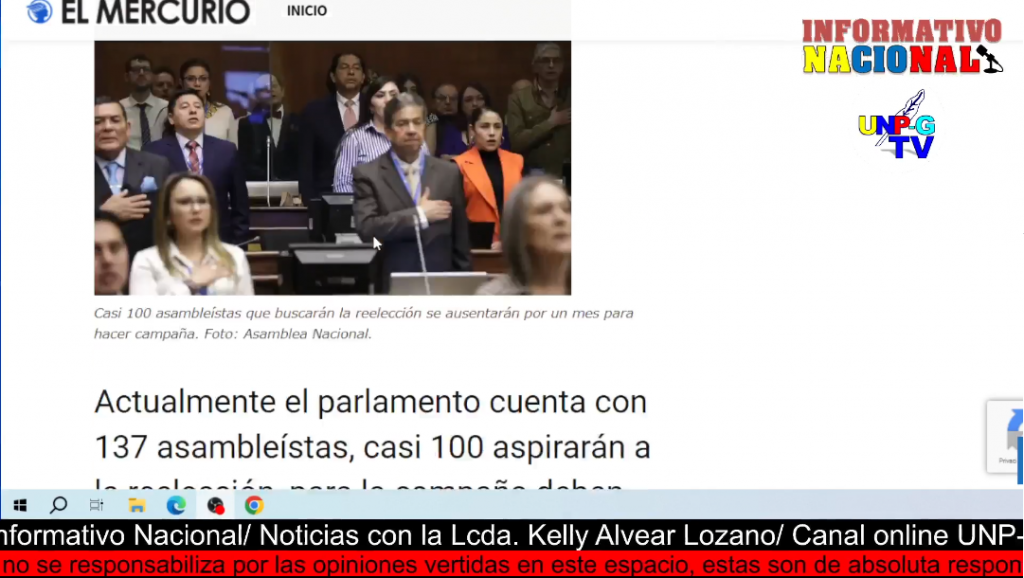Screen dimensions: 1024x578
Task: Select the text "137 asambleístas, casi 100 aspirarán a"
Action: (372, 447)
